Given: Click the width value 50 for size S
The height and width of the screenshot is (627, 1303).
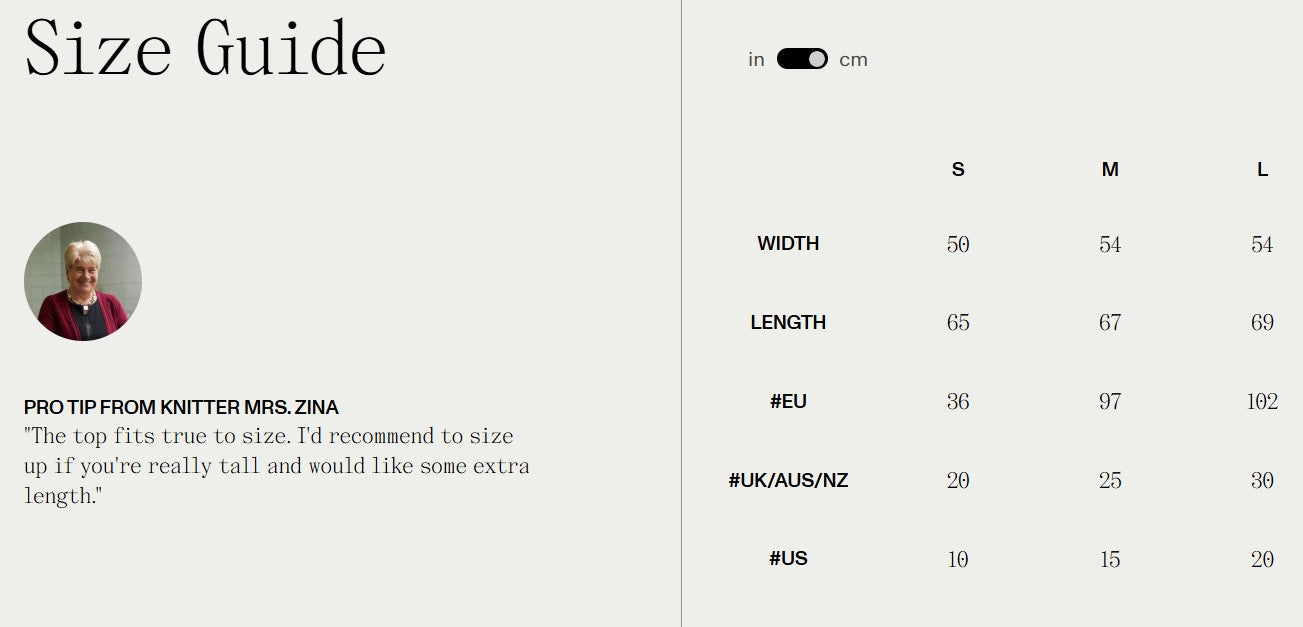Looking at the screenshot, I should [958, 244].
